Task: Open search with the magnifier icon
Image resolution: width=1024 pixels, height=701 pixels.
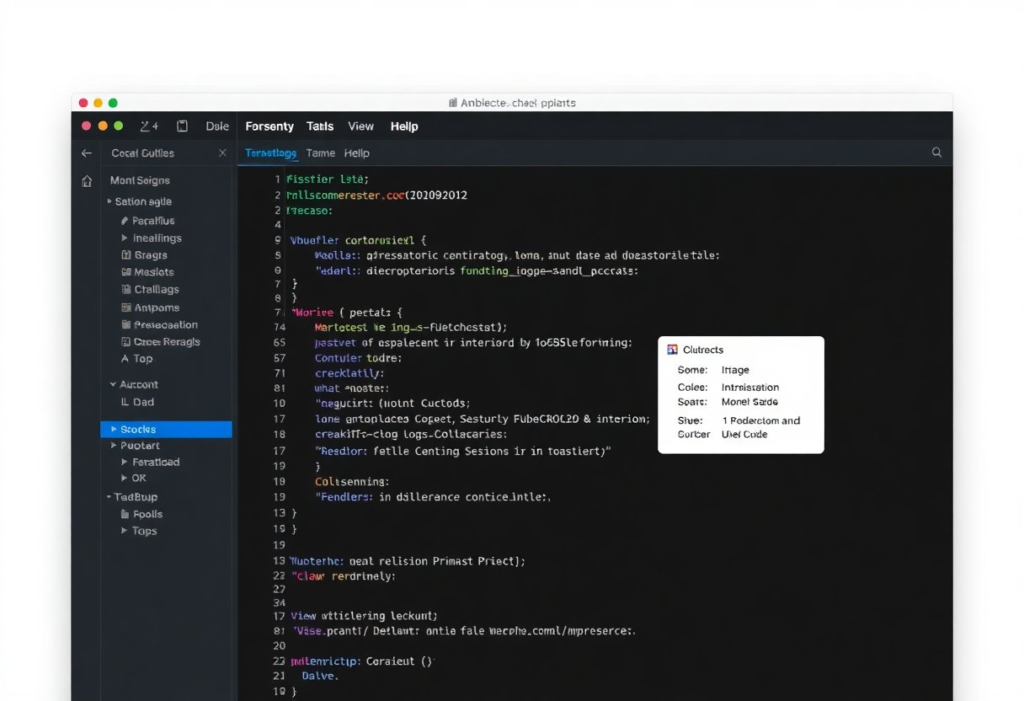Action: pos(936,152)
